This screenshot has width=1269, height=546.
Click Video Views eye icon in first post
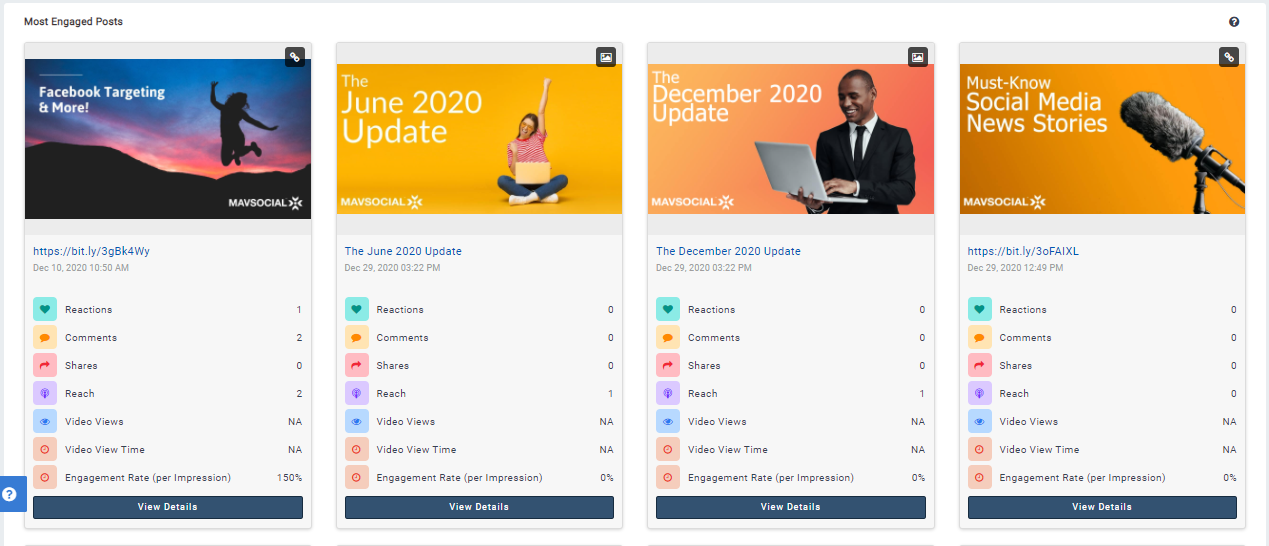pyautogui.click(x=45, y=422)
